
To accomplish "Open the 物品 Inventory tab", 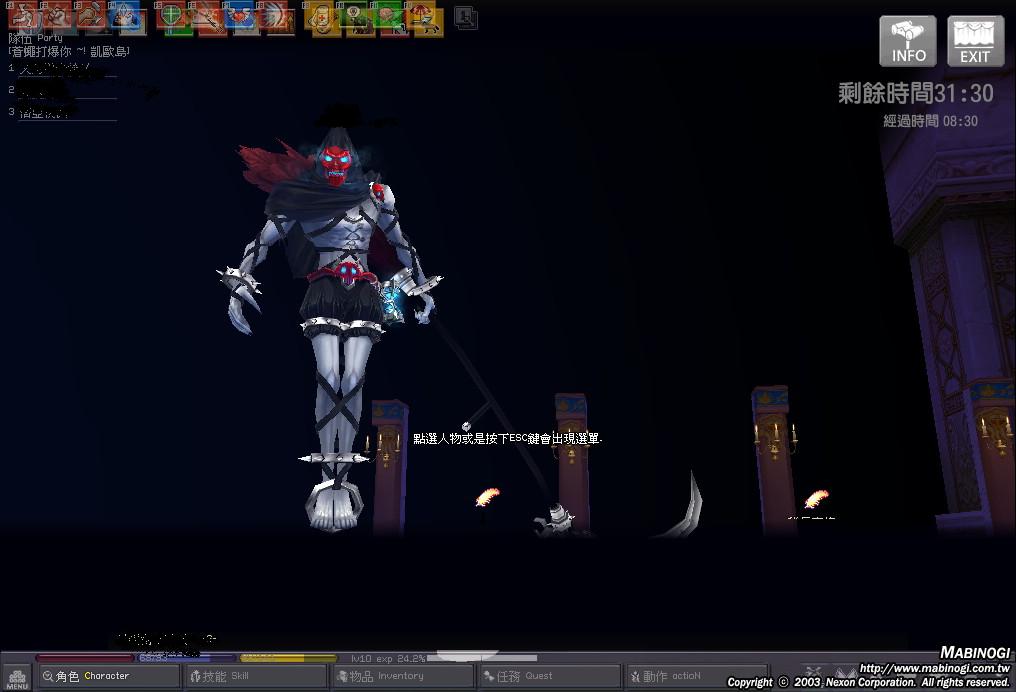I will (x=403, y=677).
